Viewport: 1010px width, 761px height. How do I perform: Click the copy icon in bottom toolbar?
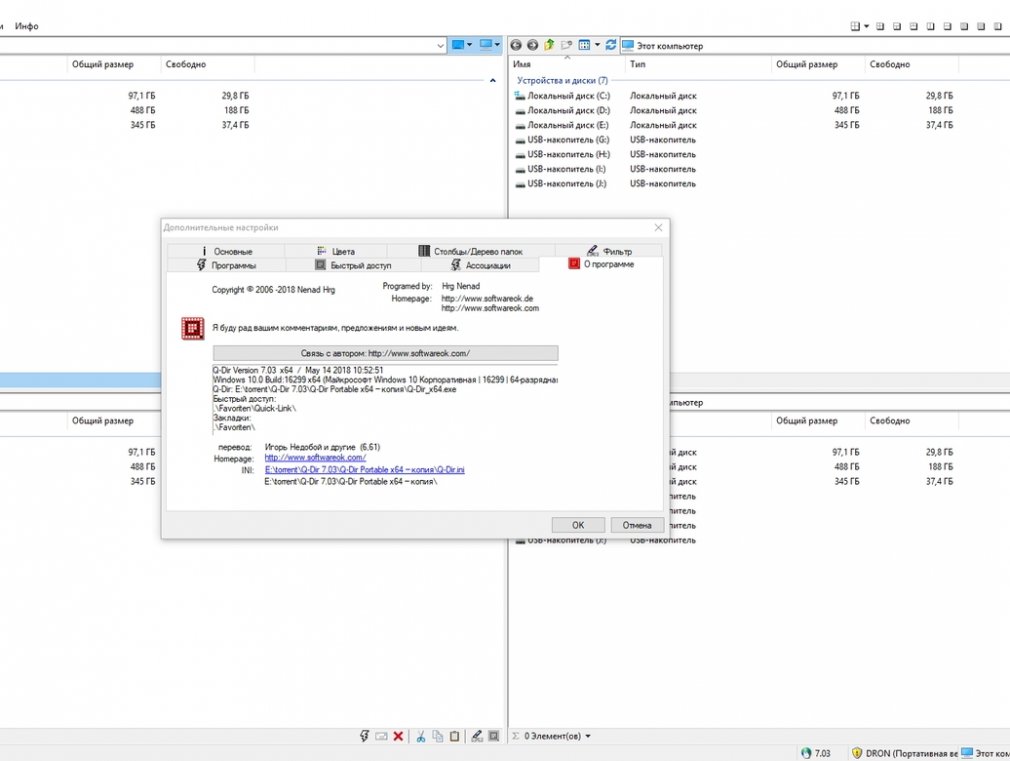click(438, 736)
